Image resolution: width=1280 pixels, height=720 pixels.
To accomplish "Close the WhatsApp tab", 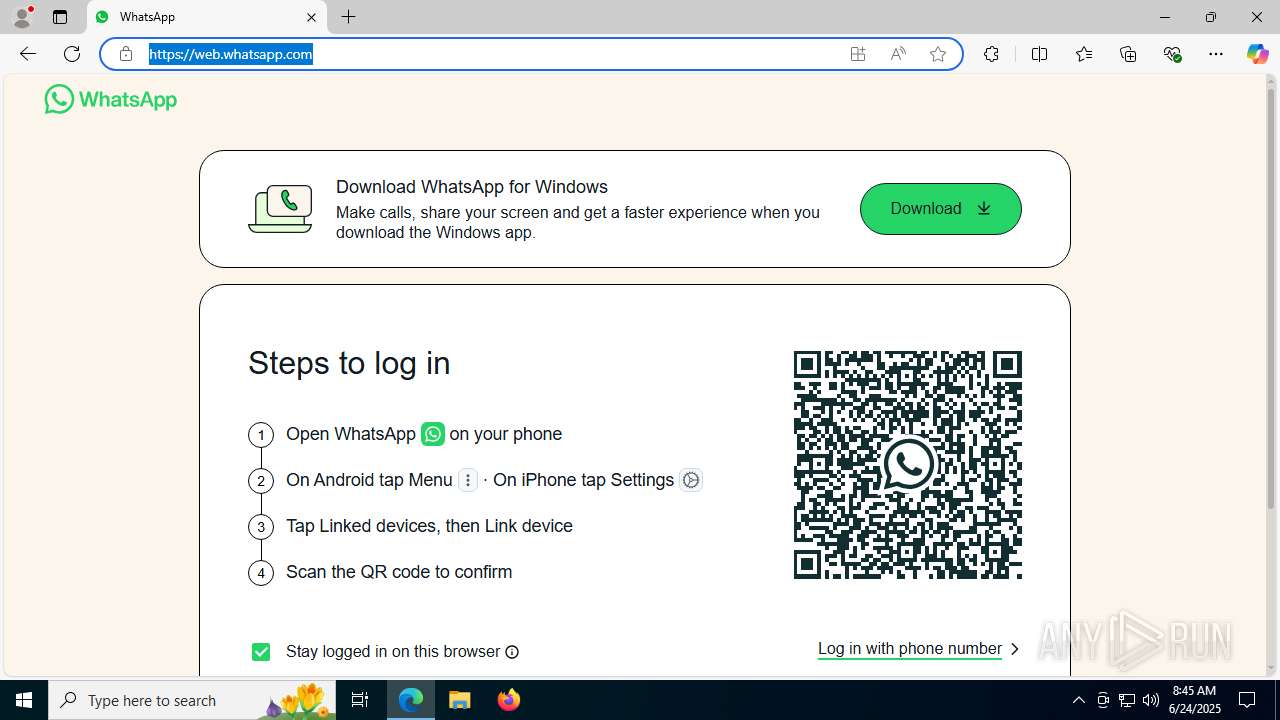I will point(311,17).
